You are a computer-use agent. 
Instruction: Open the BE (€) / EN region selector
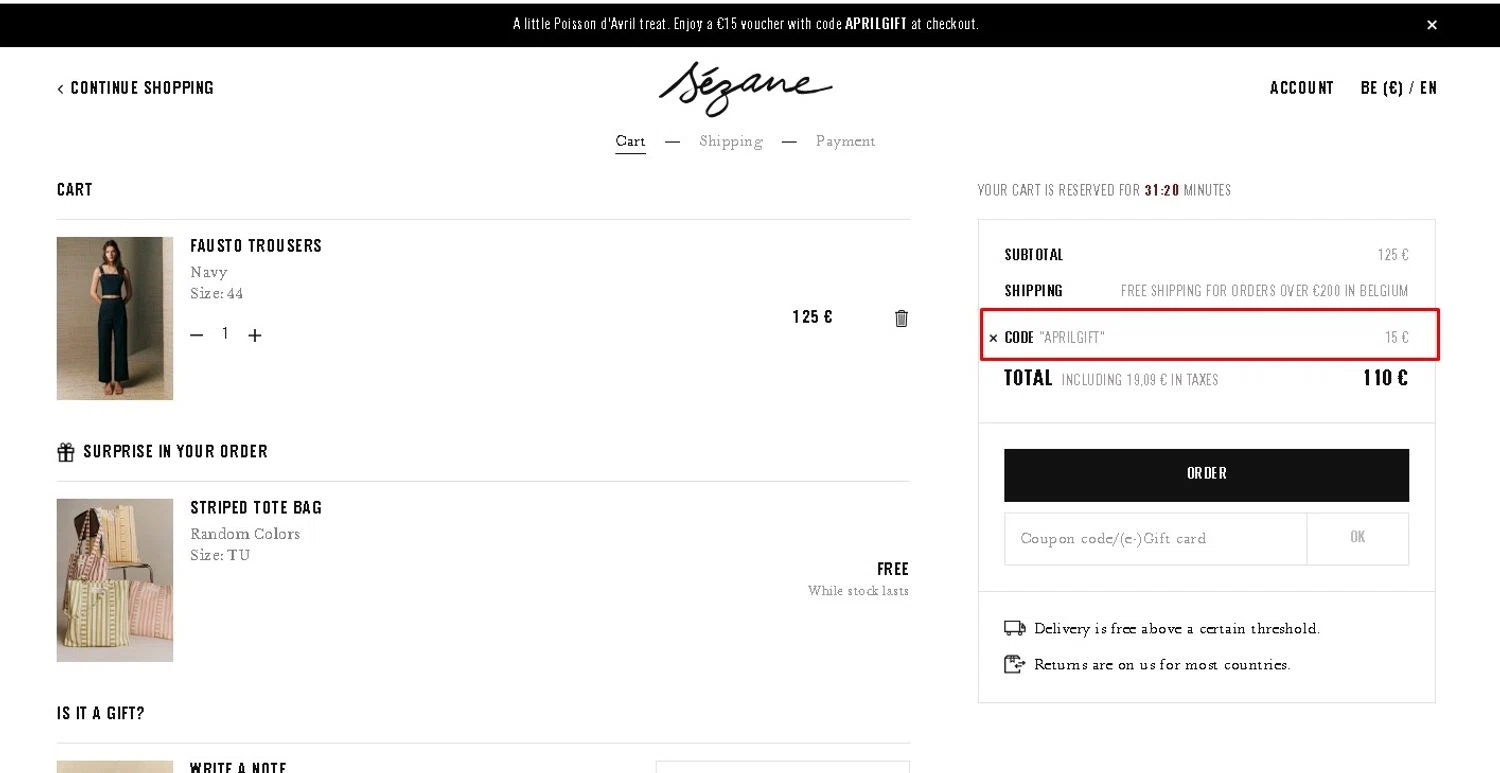(x=1399, y=88)
